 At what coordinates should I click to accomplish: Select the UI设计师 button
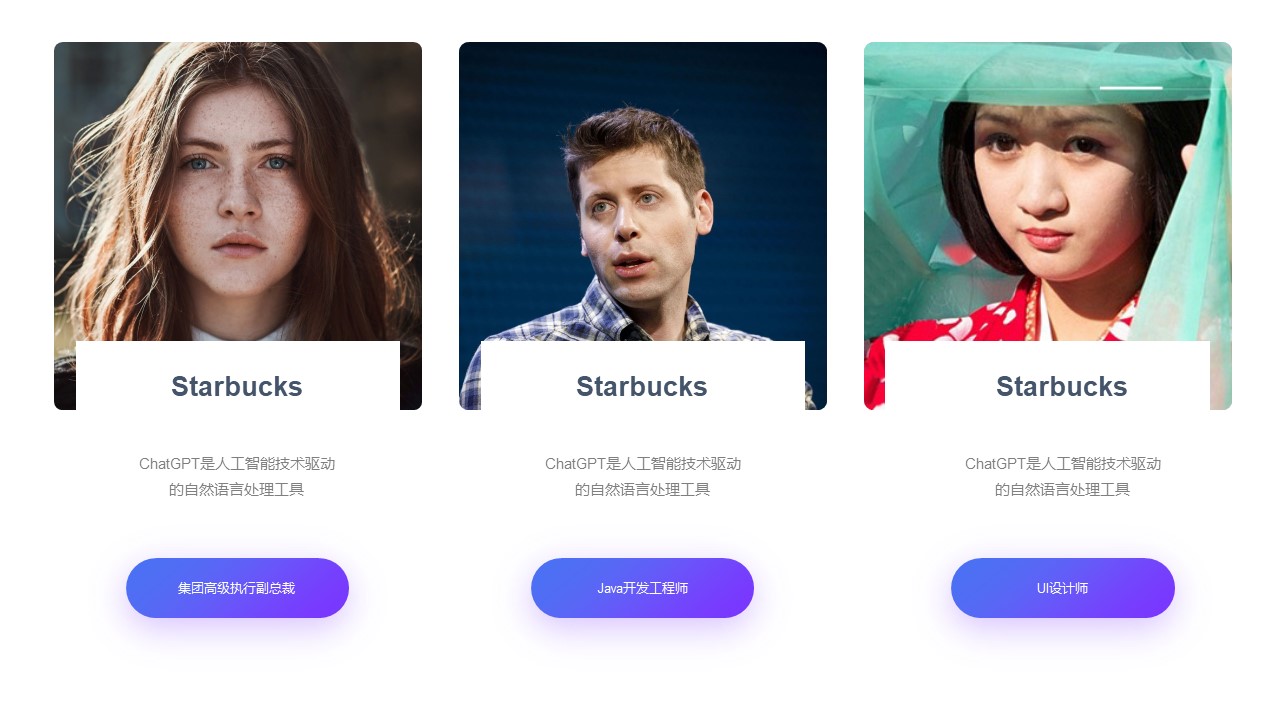coord(1063,588)
